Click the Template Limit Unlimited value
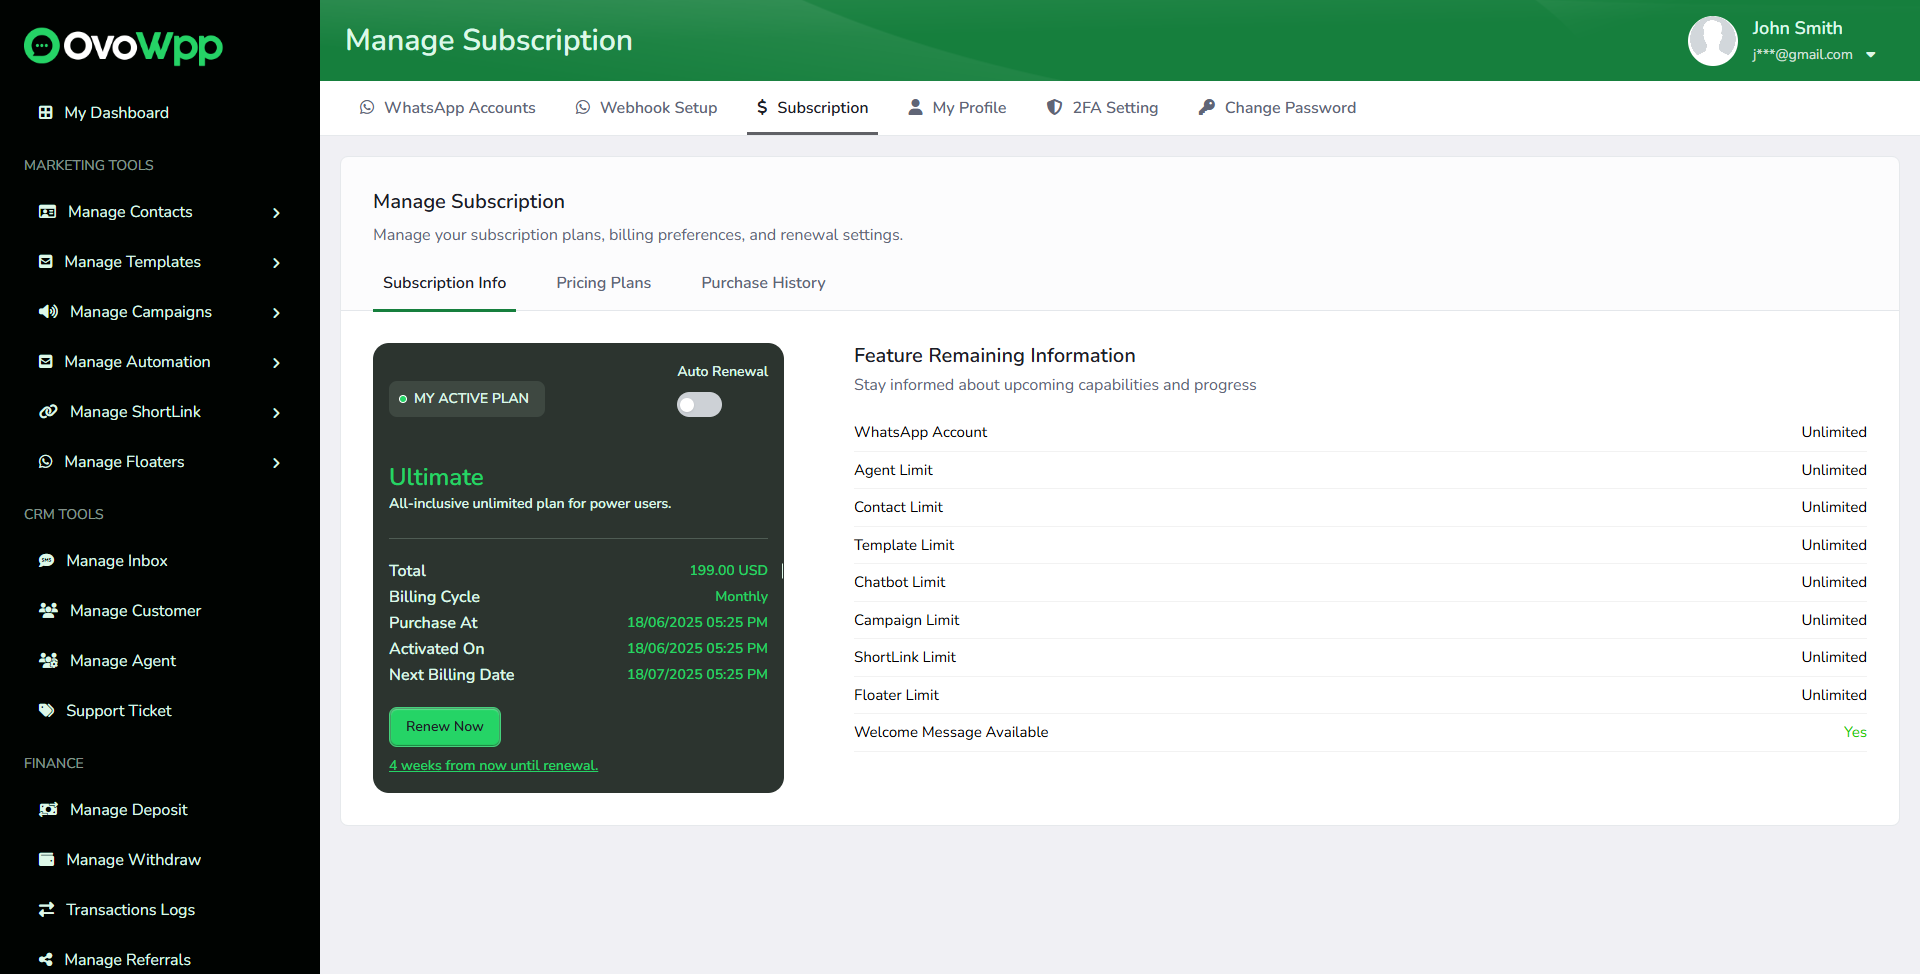This screenshot has width=1920, height=974. click(1834, 545)
